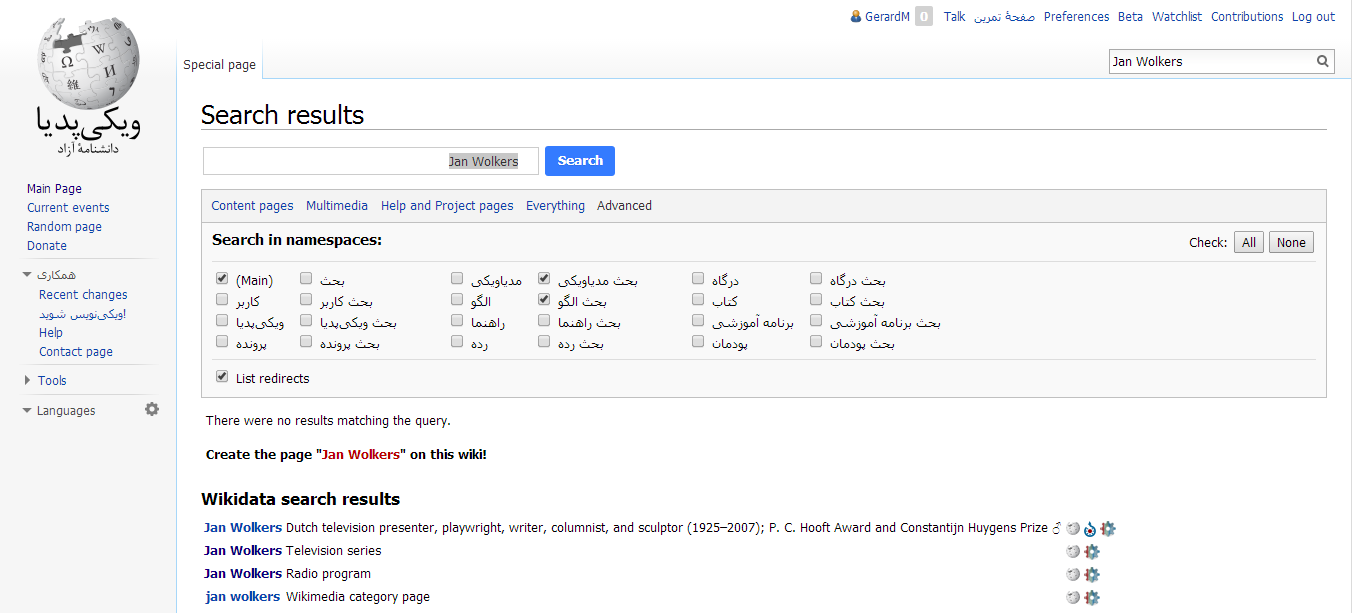
Task: Click the main search query input field
Action: (370, 161)
